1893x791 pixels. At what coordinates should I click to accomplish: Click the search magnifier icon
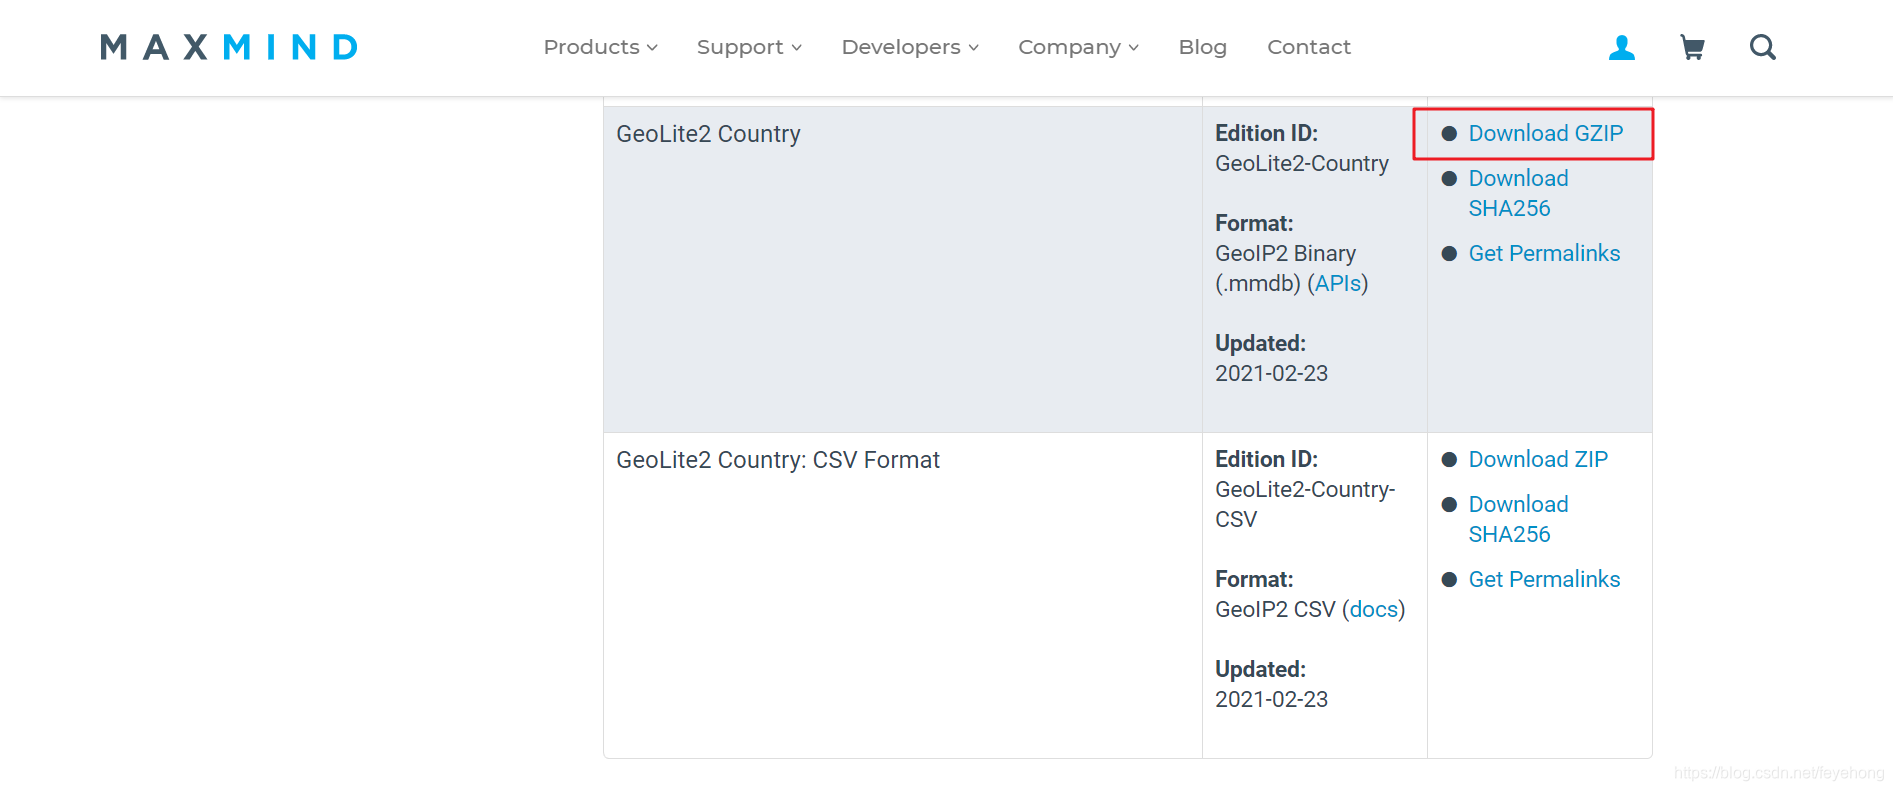click(1762, 47)
